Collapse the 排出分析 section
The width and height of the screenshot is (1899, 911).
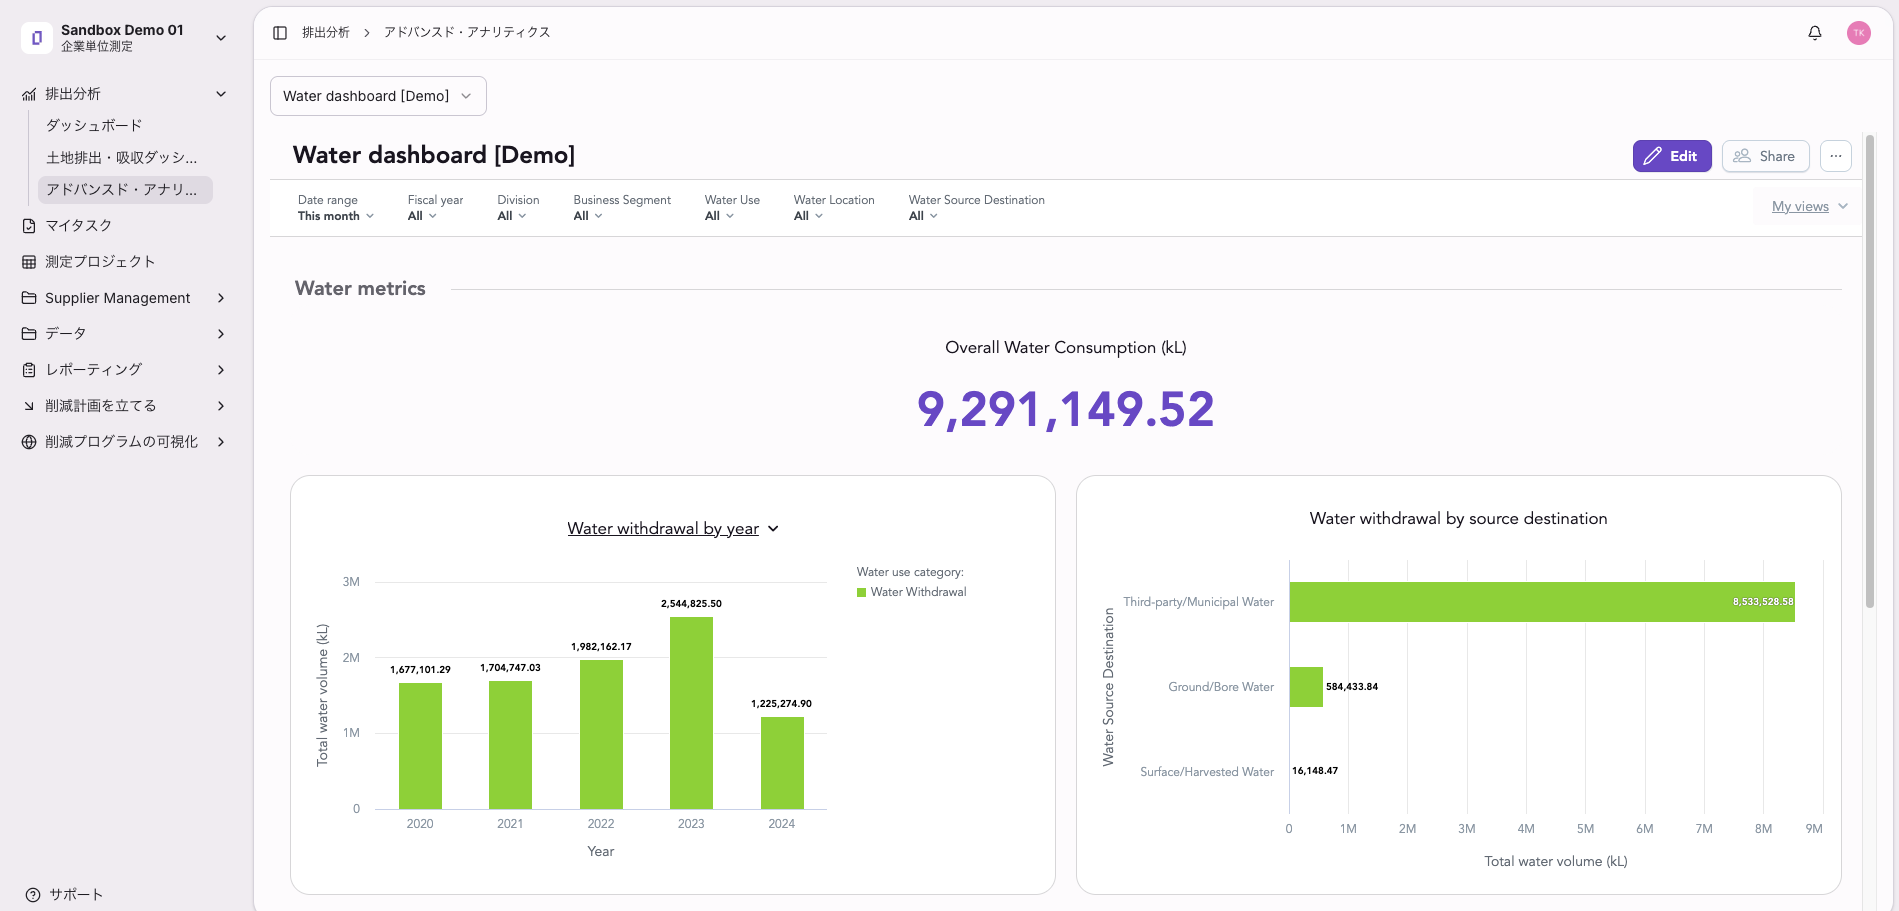pos(221,94)
